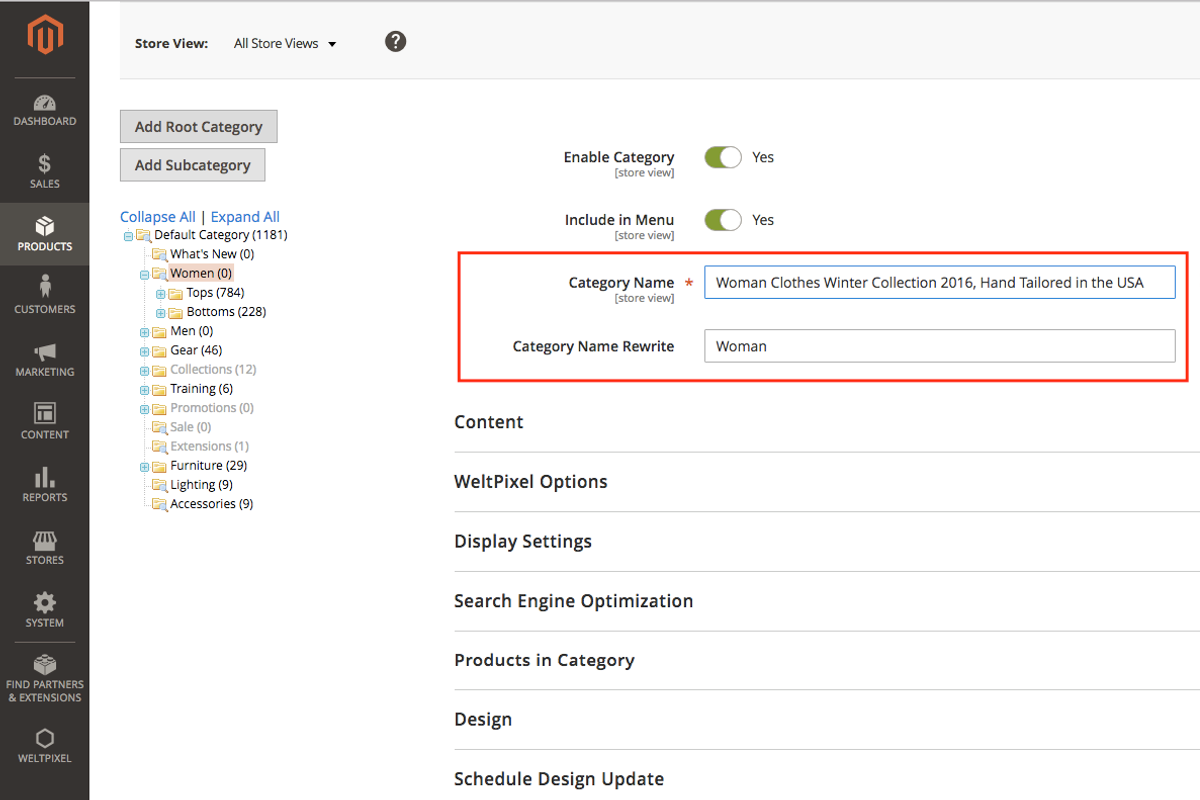This screenshot has height=800, width=1200.
Task: Click the Add Subcategory button
Action: pos(193,165)
